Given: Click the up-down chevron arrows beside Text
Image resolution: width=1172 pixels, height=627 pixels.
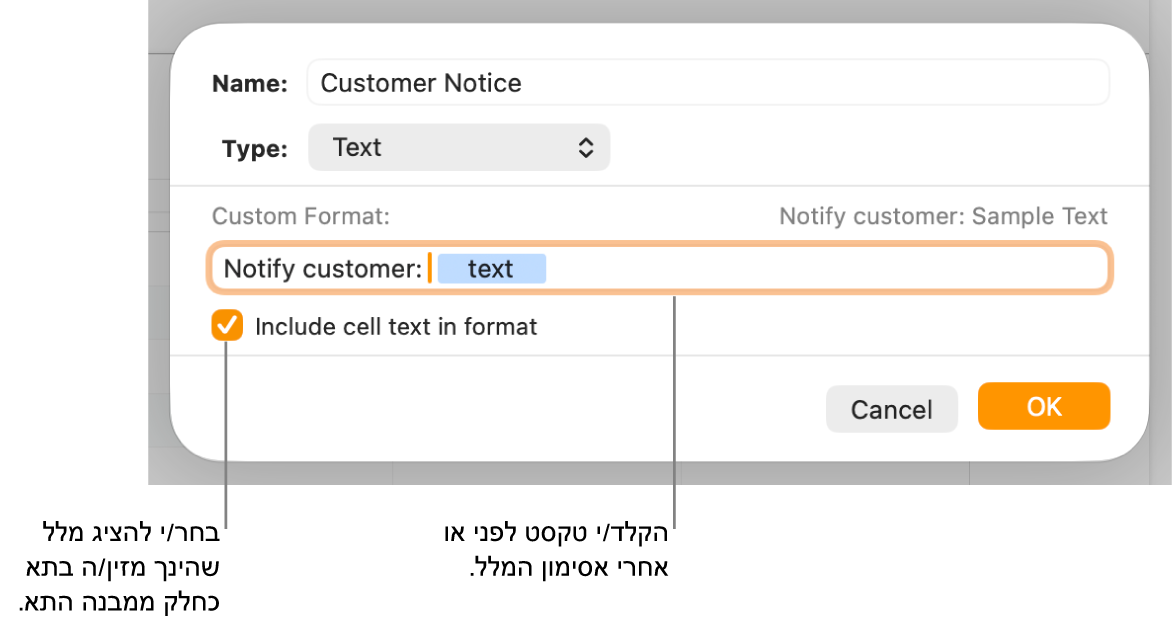Looking at the screenshot, I should pos(586,148).
